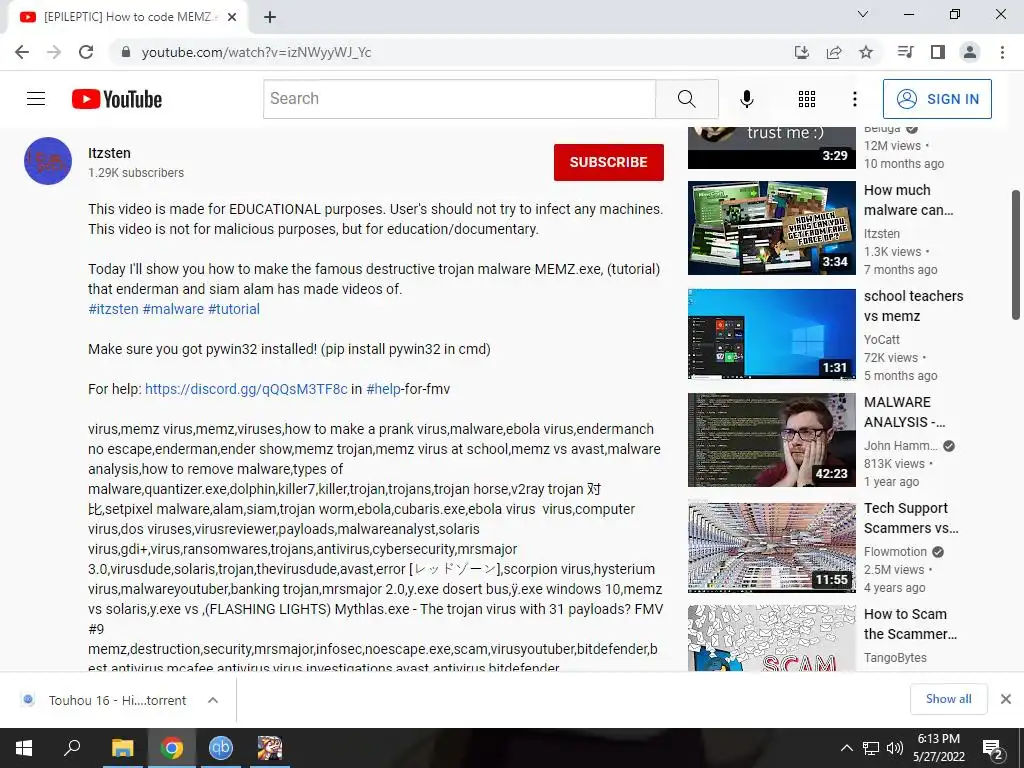Click the 'How much malware can...' title

(908, 200)
